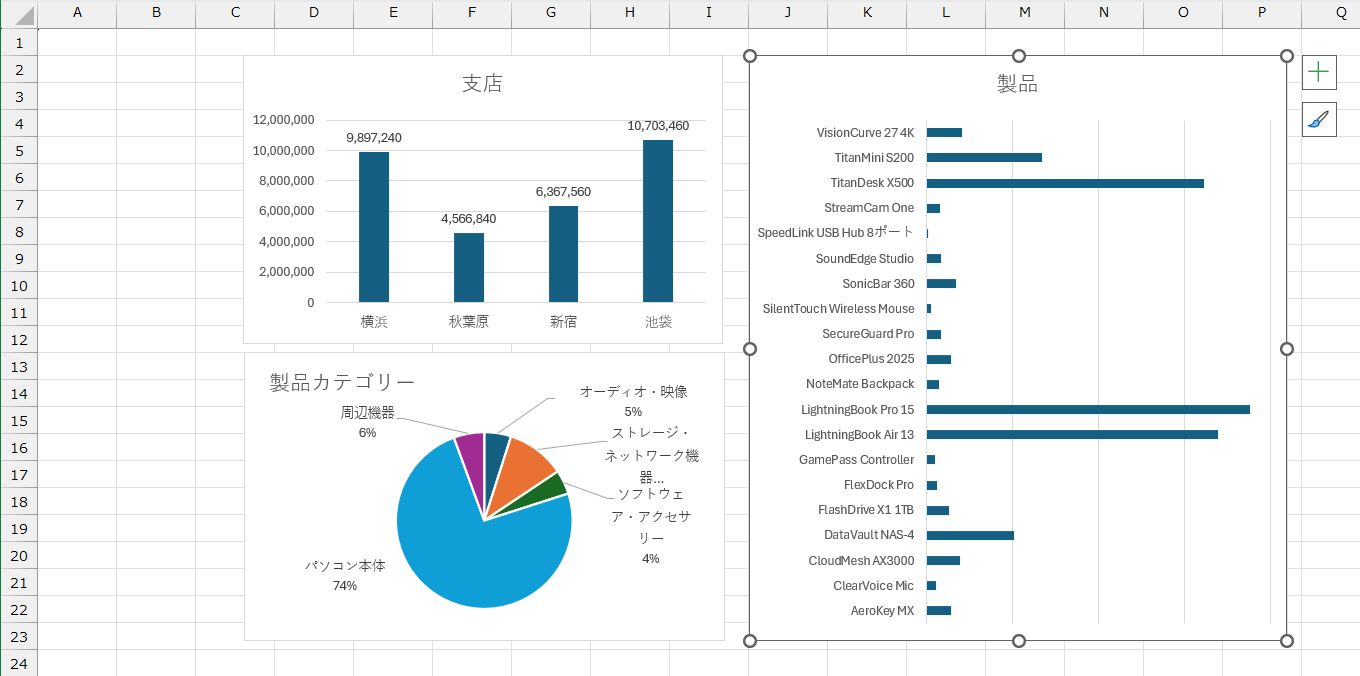Click the 製品カテゴリー chart title
1360x676 pixels.
pos(342,382)
